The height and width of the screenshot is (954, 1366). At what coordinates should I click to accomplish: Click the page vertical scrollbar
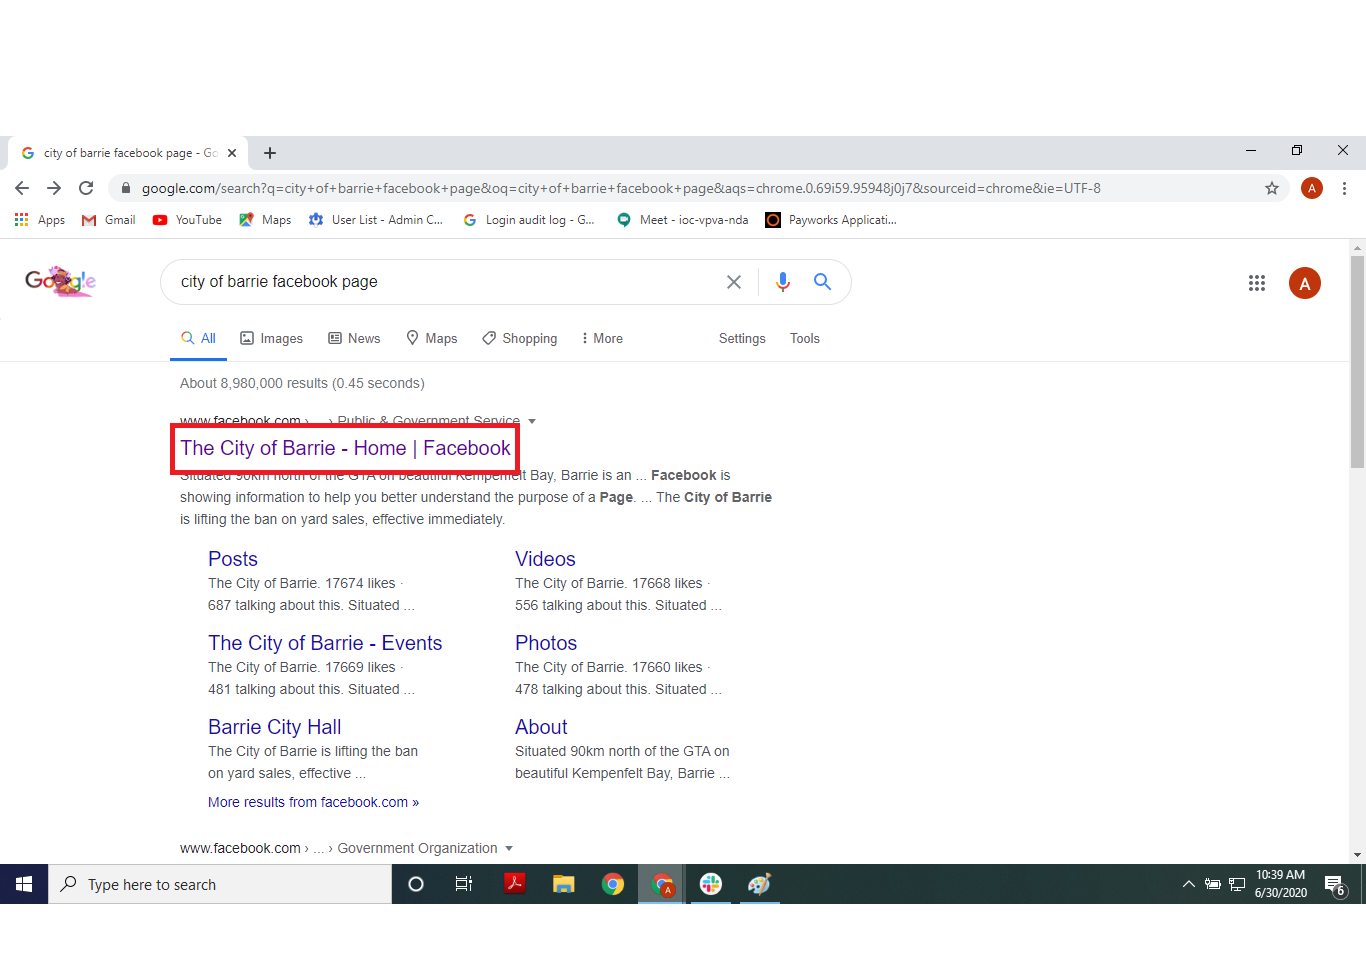click(1357, 362)
